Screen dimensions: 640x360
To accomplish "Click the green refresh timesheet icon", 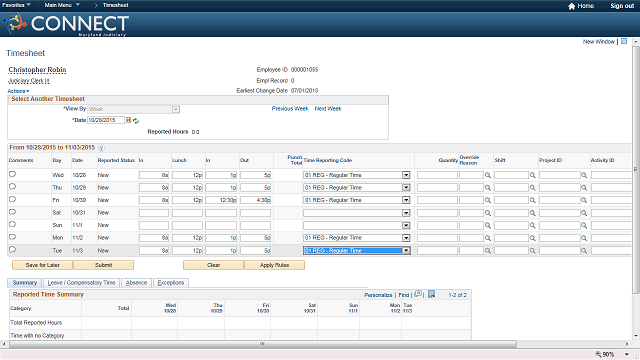I will (x=136, y=121).
